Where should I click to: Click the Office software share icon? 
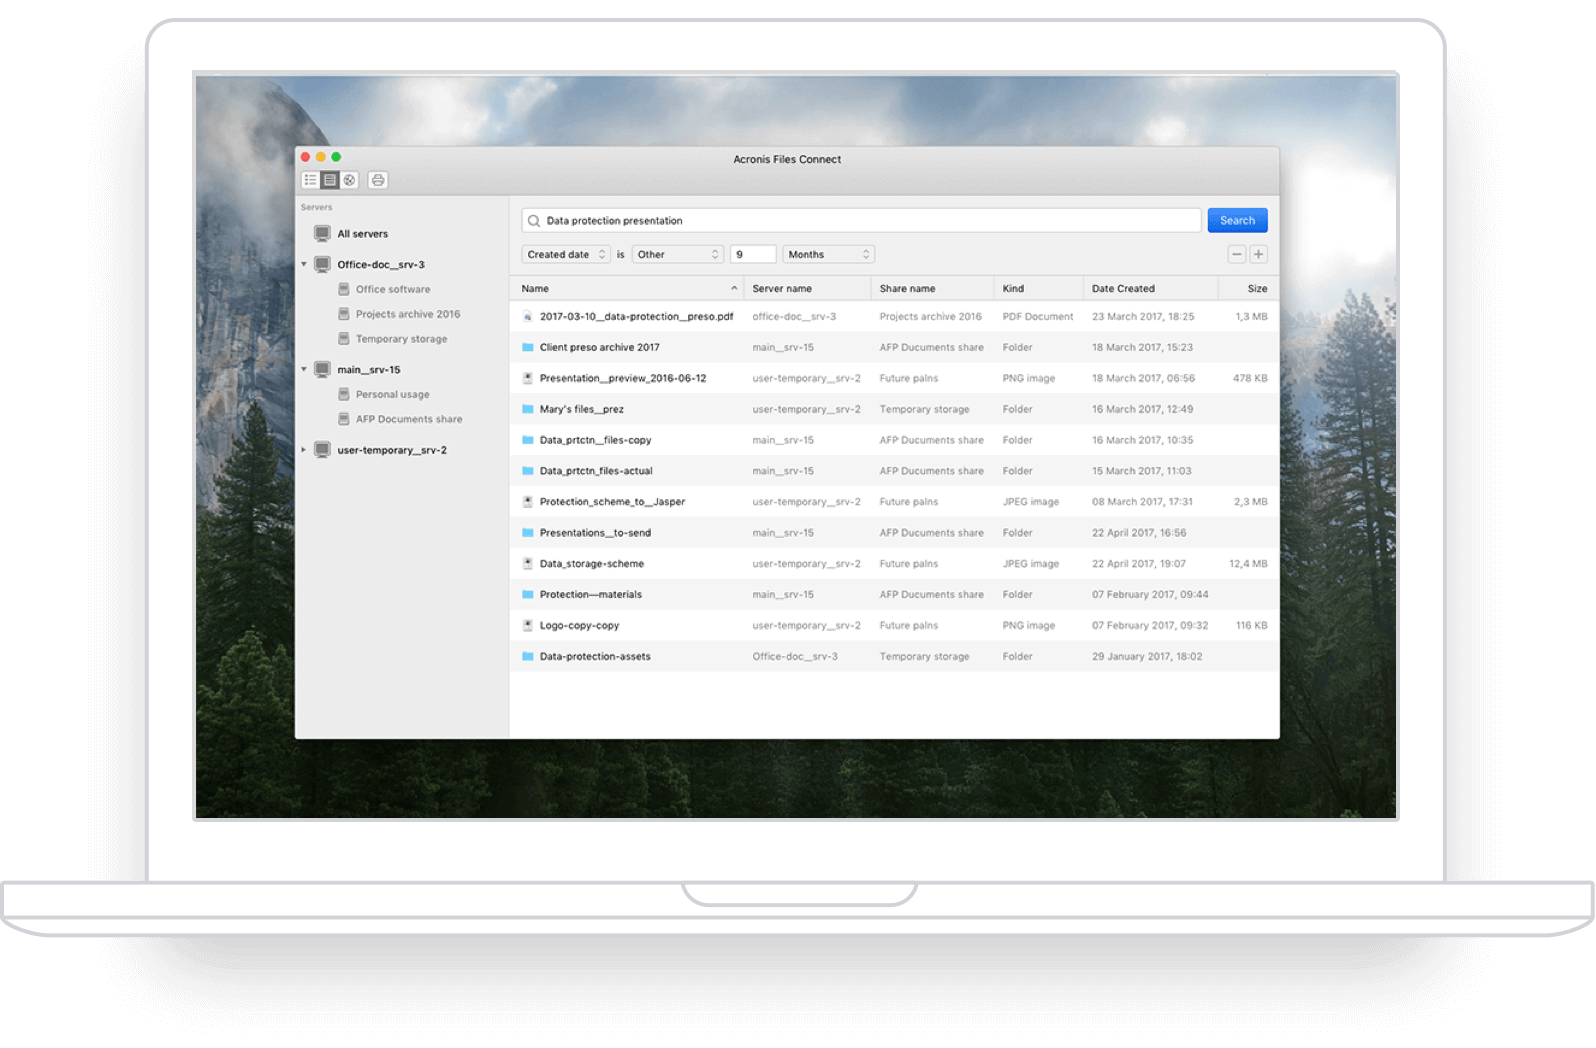click(344, 289)
